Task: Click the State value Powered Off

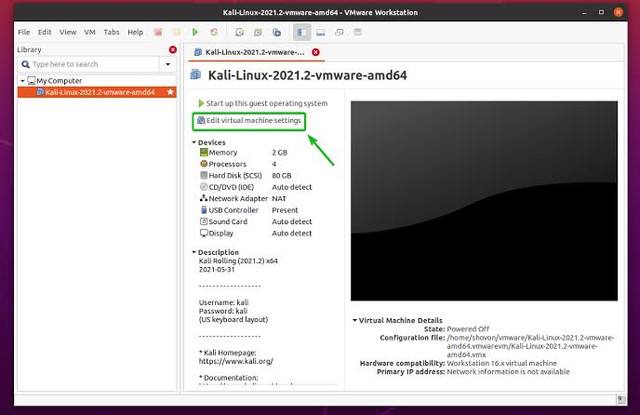Action: (x=468, y=329)
